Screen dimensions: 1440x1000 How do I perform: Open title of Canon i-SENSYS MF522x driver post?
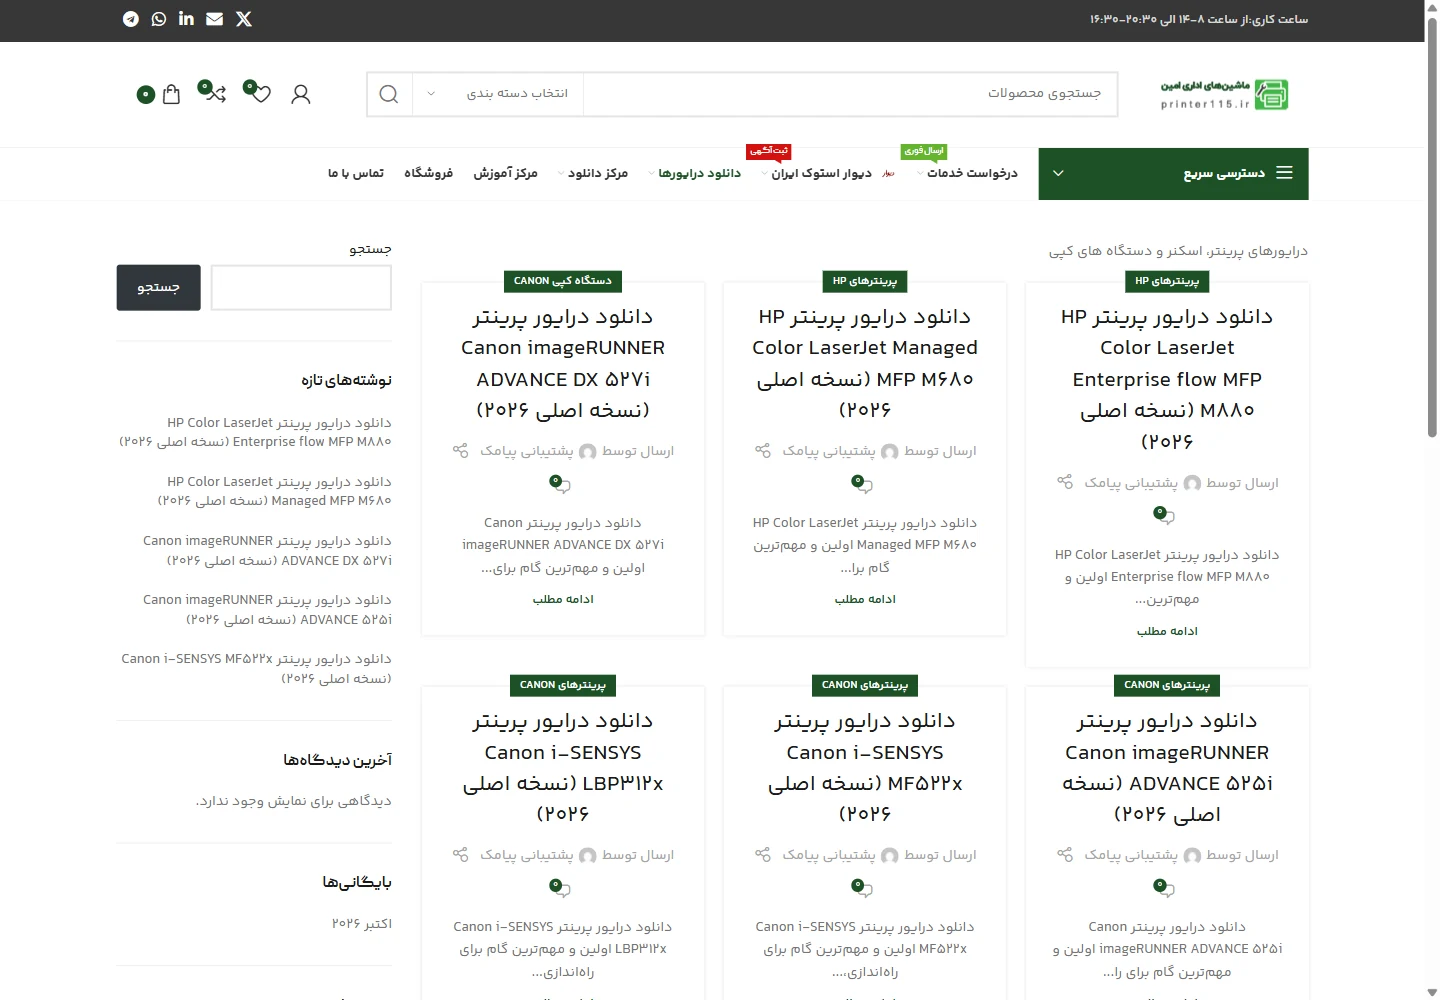[865, 767]
